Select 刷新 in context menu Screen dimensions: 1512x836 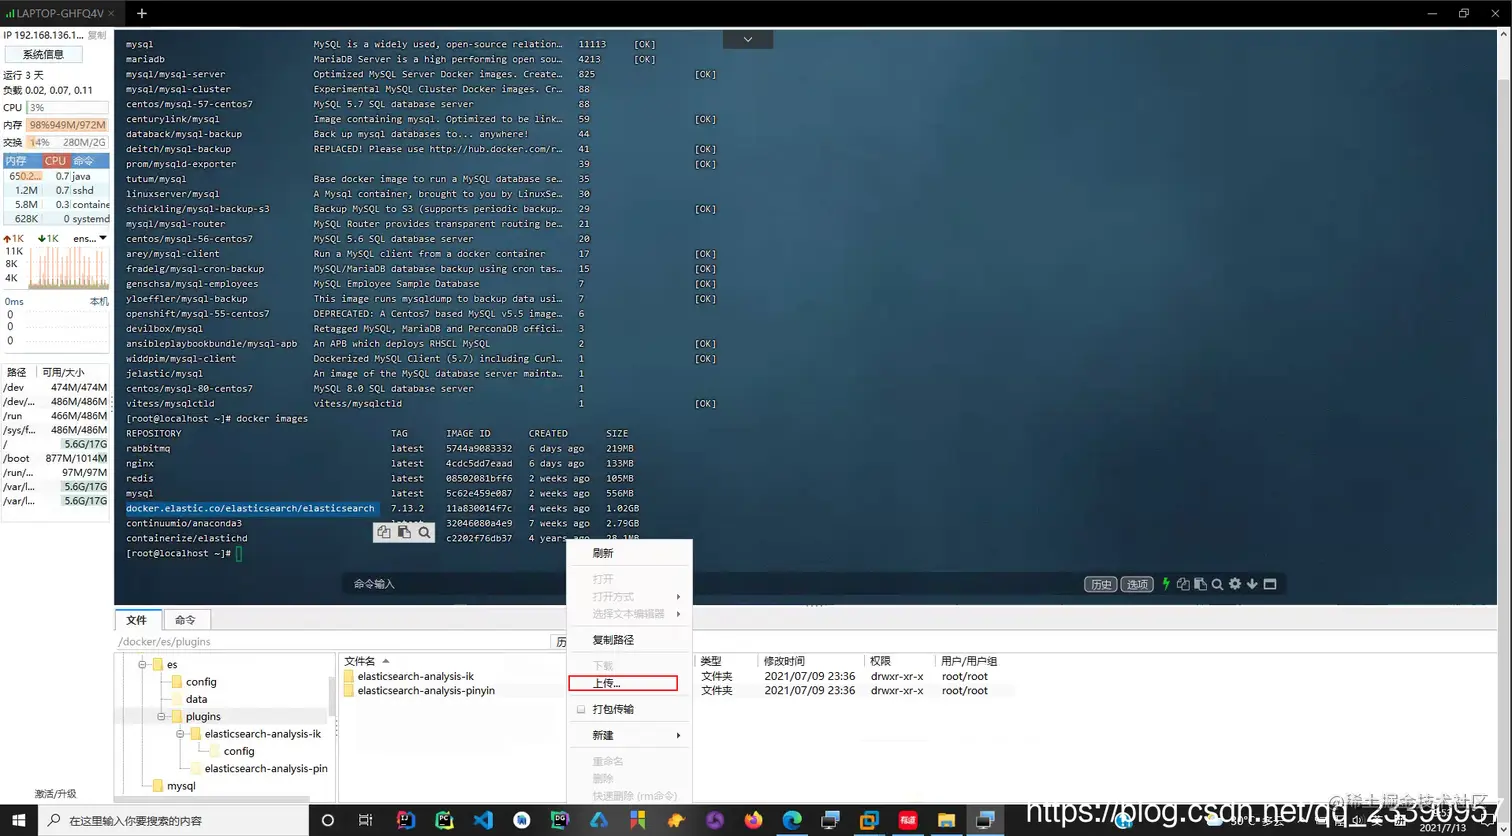click(603, 553)
